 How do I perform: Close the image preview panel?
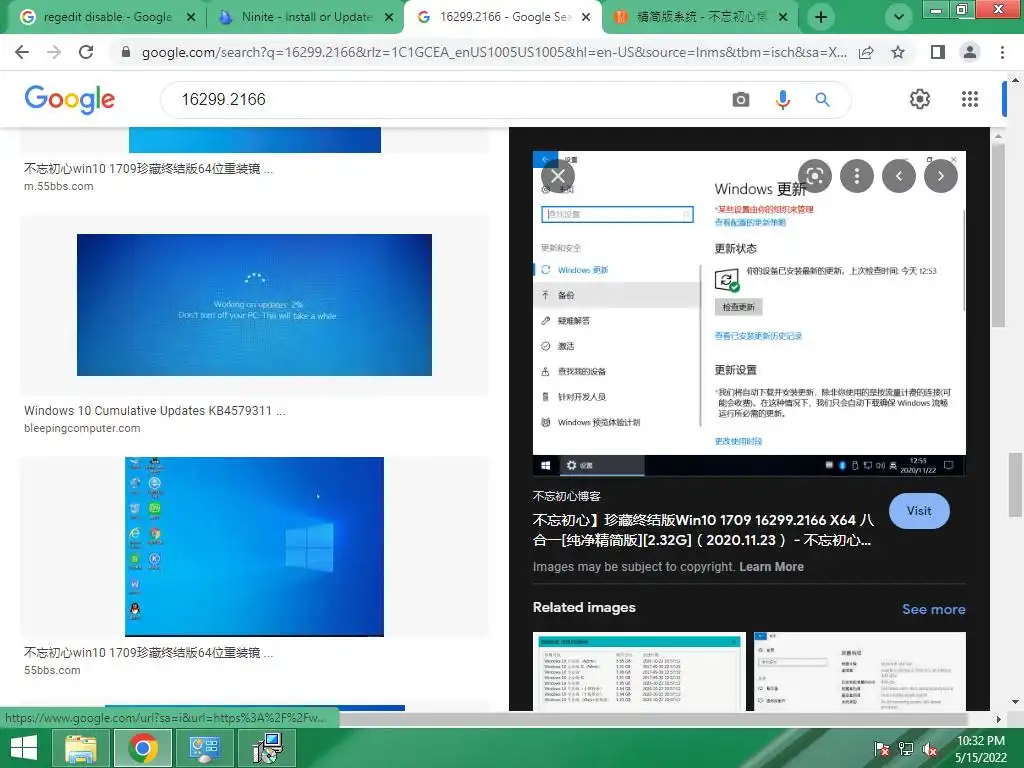point(558,176)
